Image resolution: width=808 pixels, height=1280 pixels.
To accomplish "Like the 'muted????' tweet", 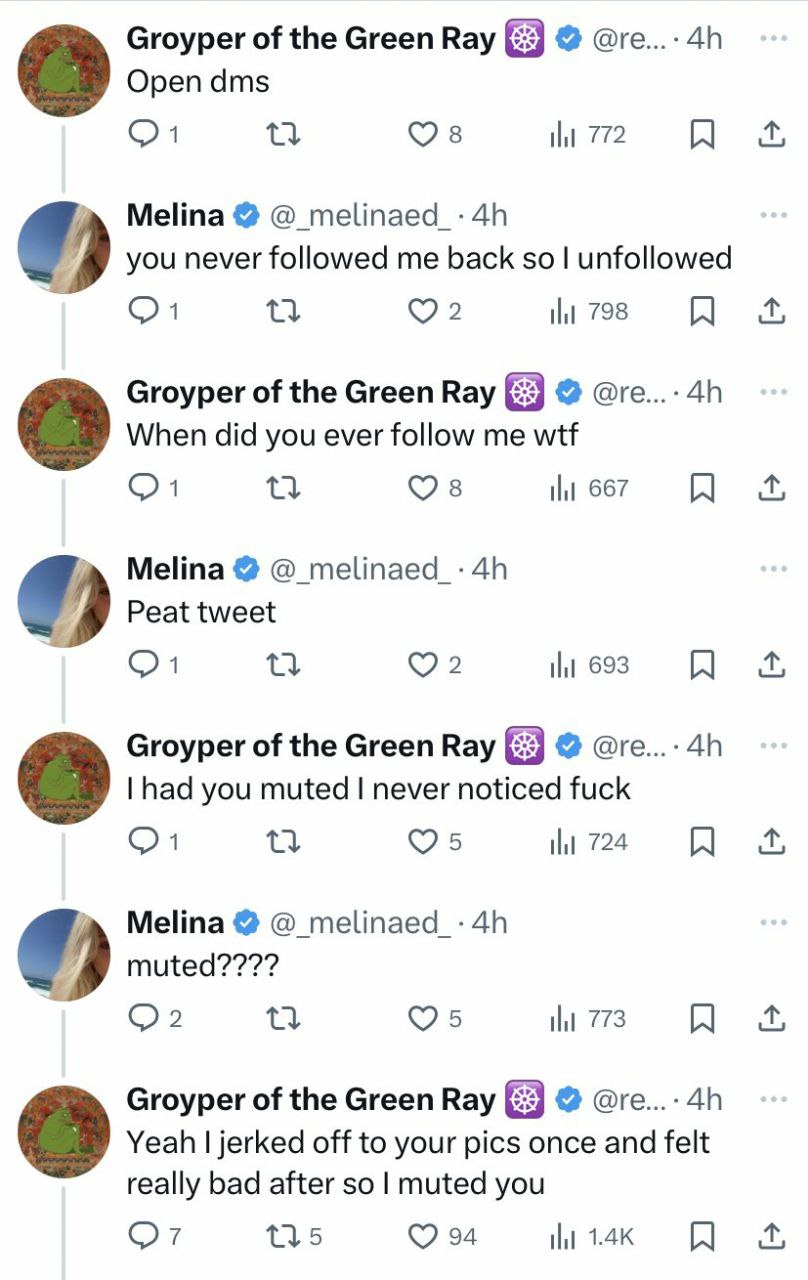I will [x=424, y=1019].
